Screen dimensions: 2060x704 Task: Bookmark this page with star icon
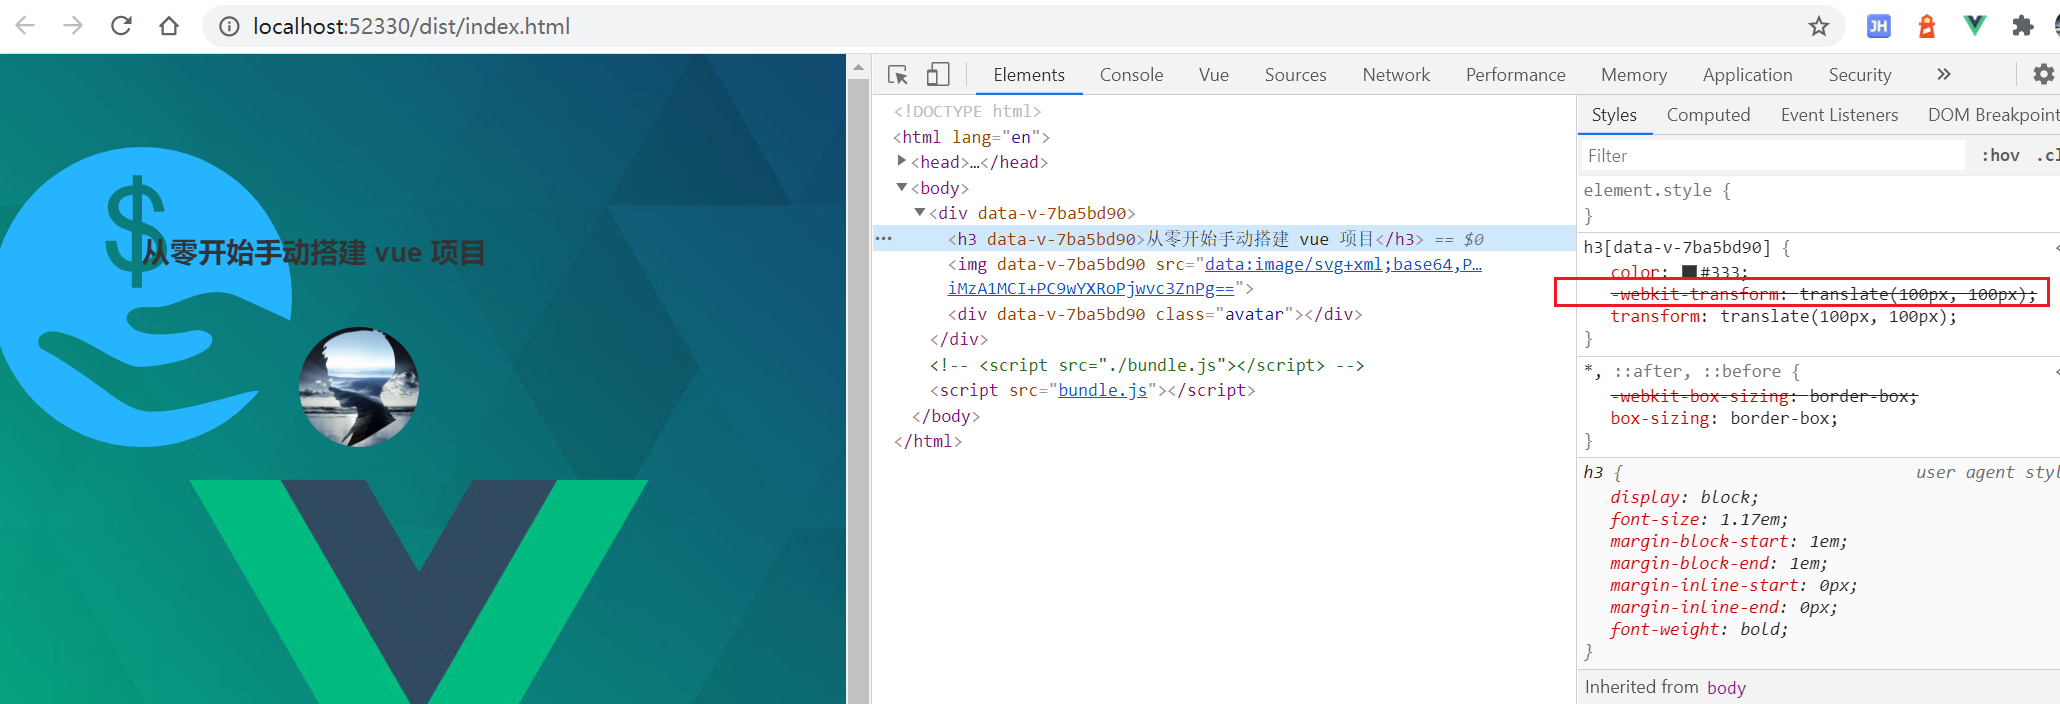1819,27
